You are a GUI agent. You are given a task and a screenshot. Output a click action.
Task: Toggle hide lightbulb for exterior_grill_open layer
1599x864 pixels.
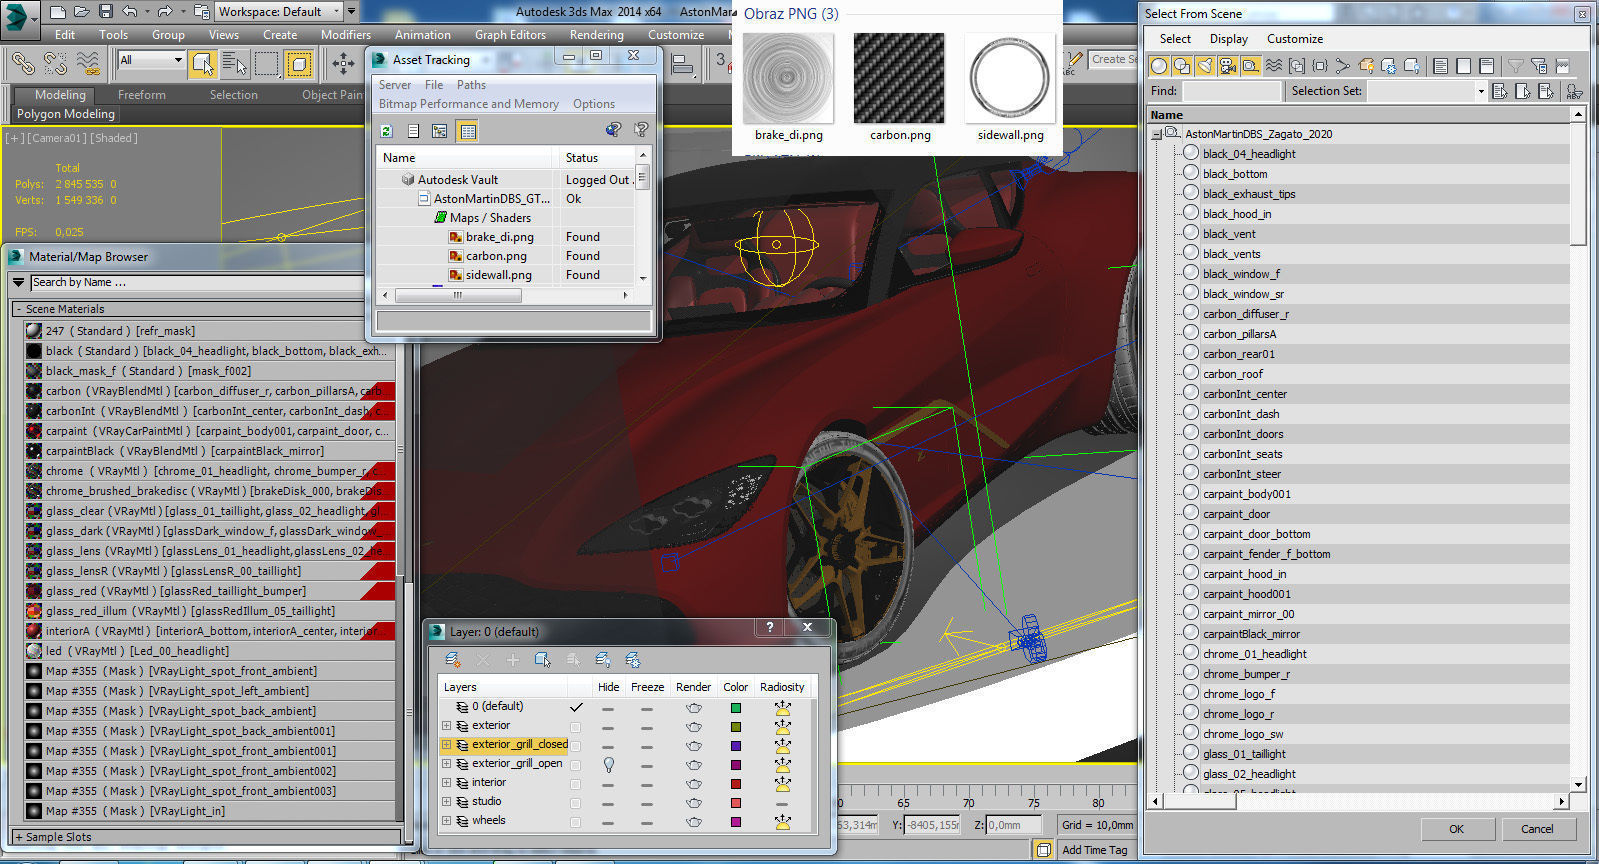click(x=608, y=764)
